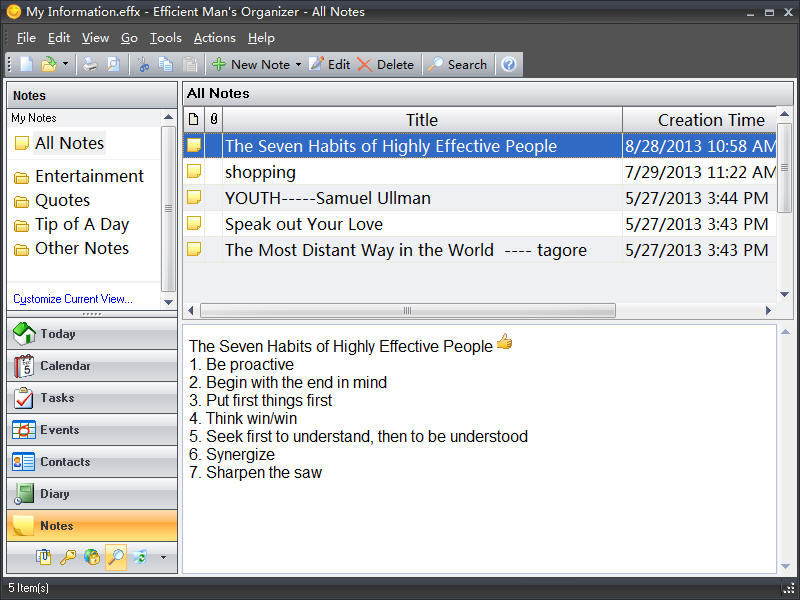Go to the Today section

(x=92, y=334)
